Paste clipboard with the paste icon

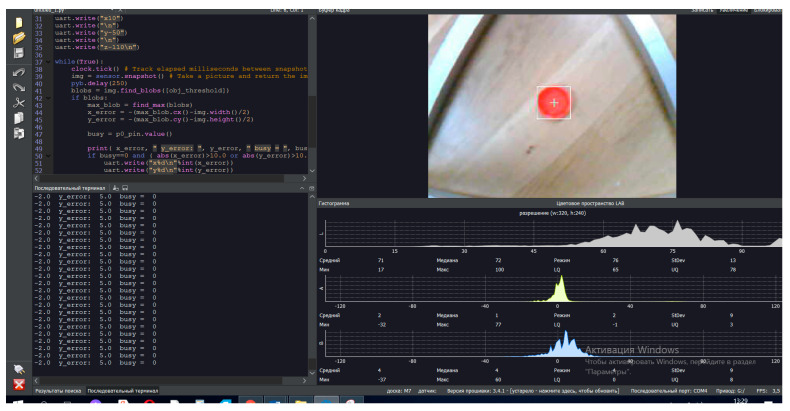pyautogui.click(x=19, y=133)
